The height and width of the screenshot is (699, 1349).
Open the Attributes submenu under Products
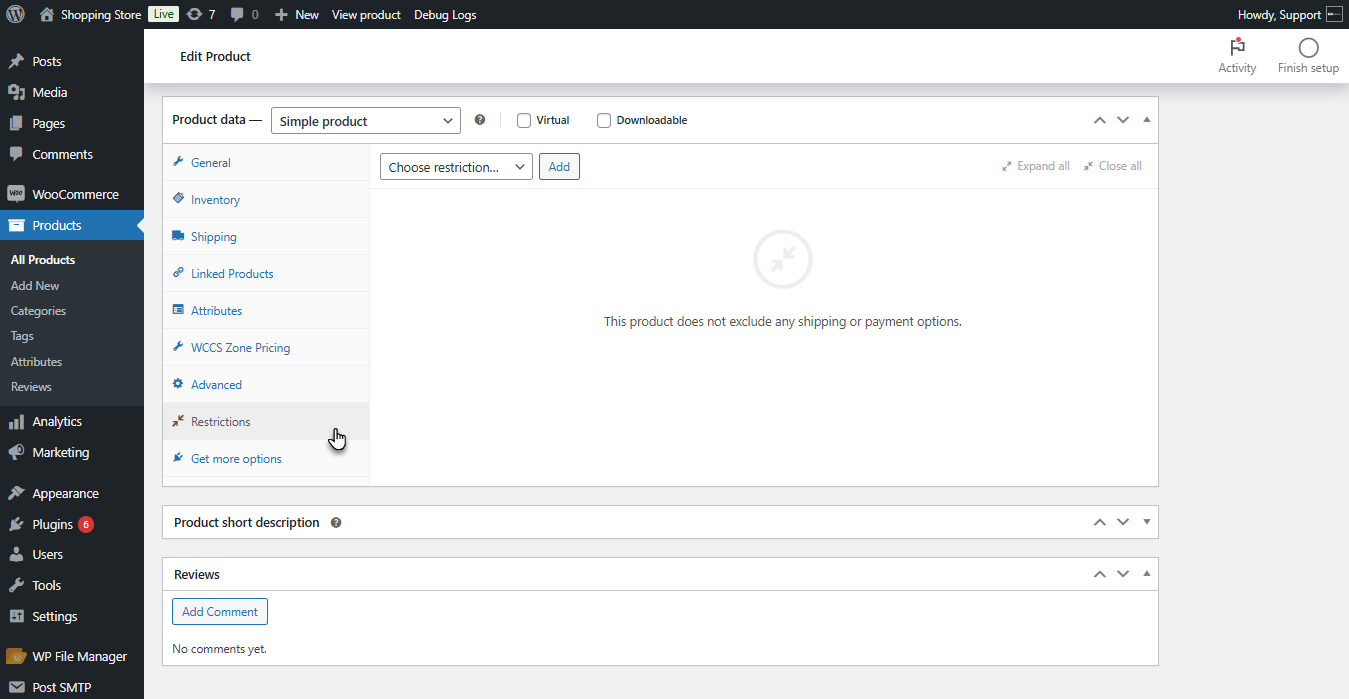(36, 362)
